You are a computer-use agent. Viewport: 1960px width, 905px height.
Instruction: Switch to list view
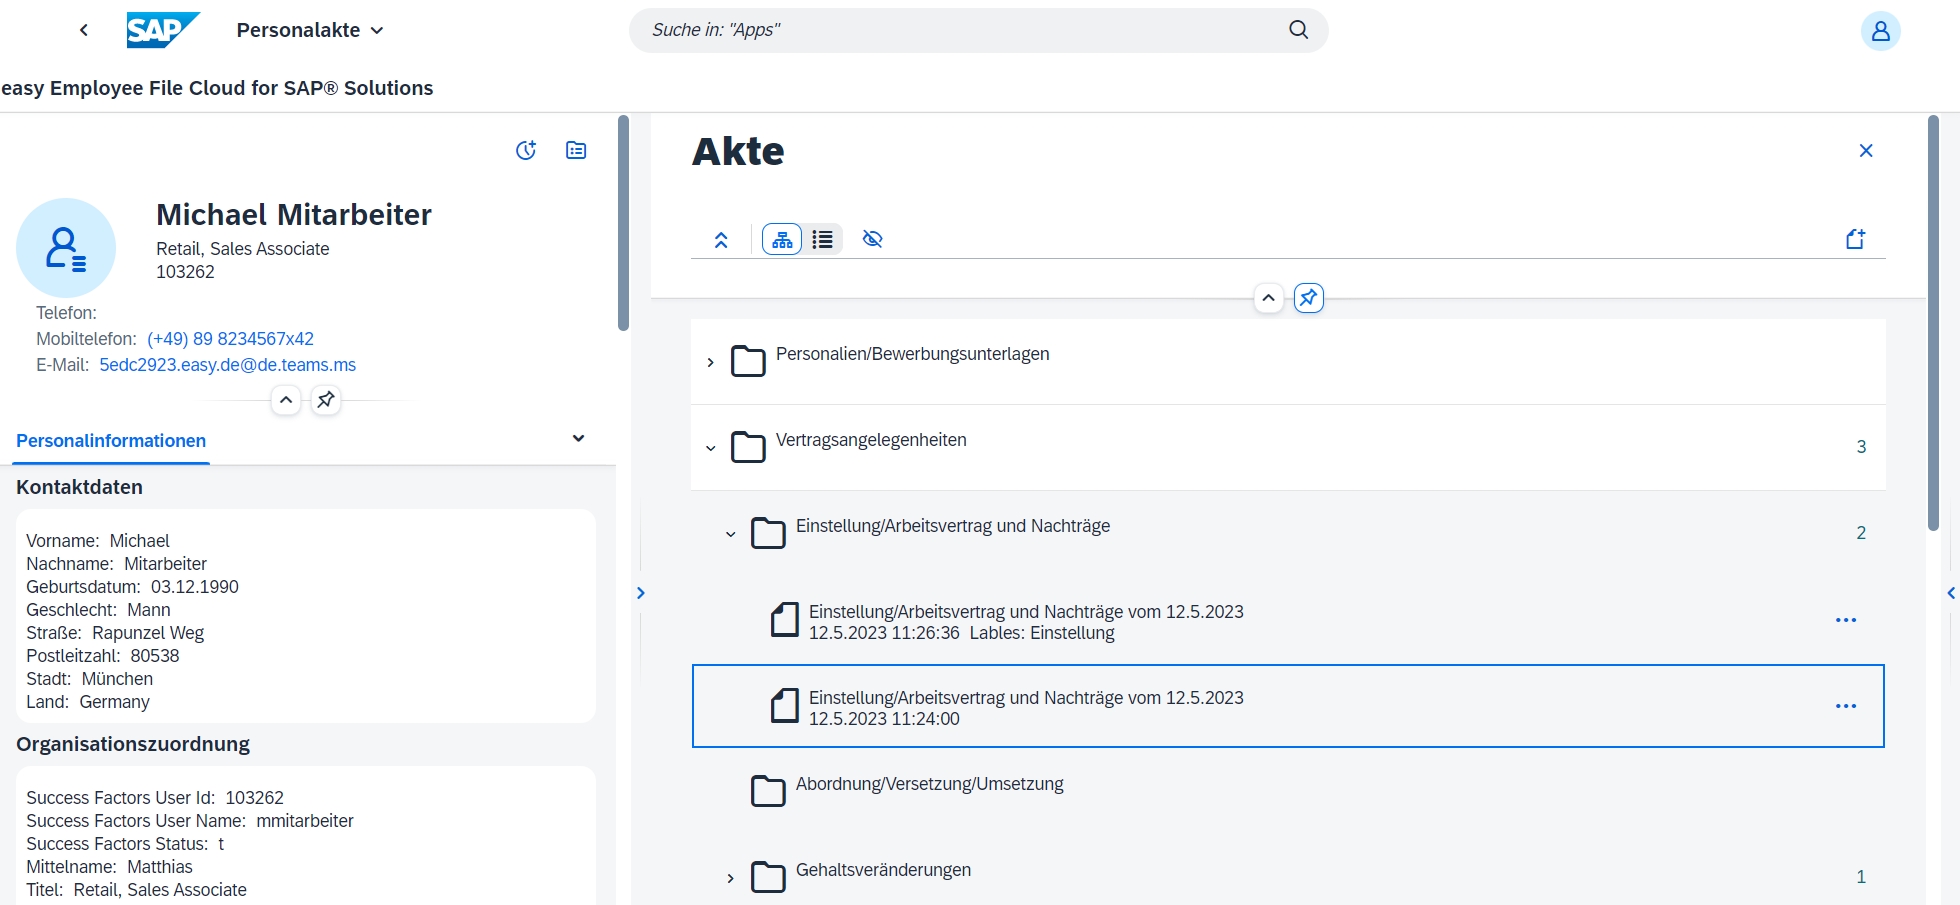point(823,240)
